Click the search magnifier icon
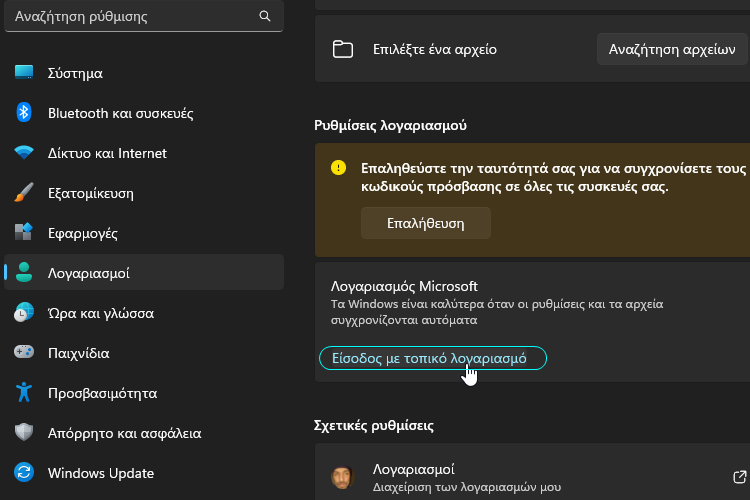 265,16
